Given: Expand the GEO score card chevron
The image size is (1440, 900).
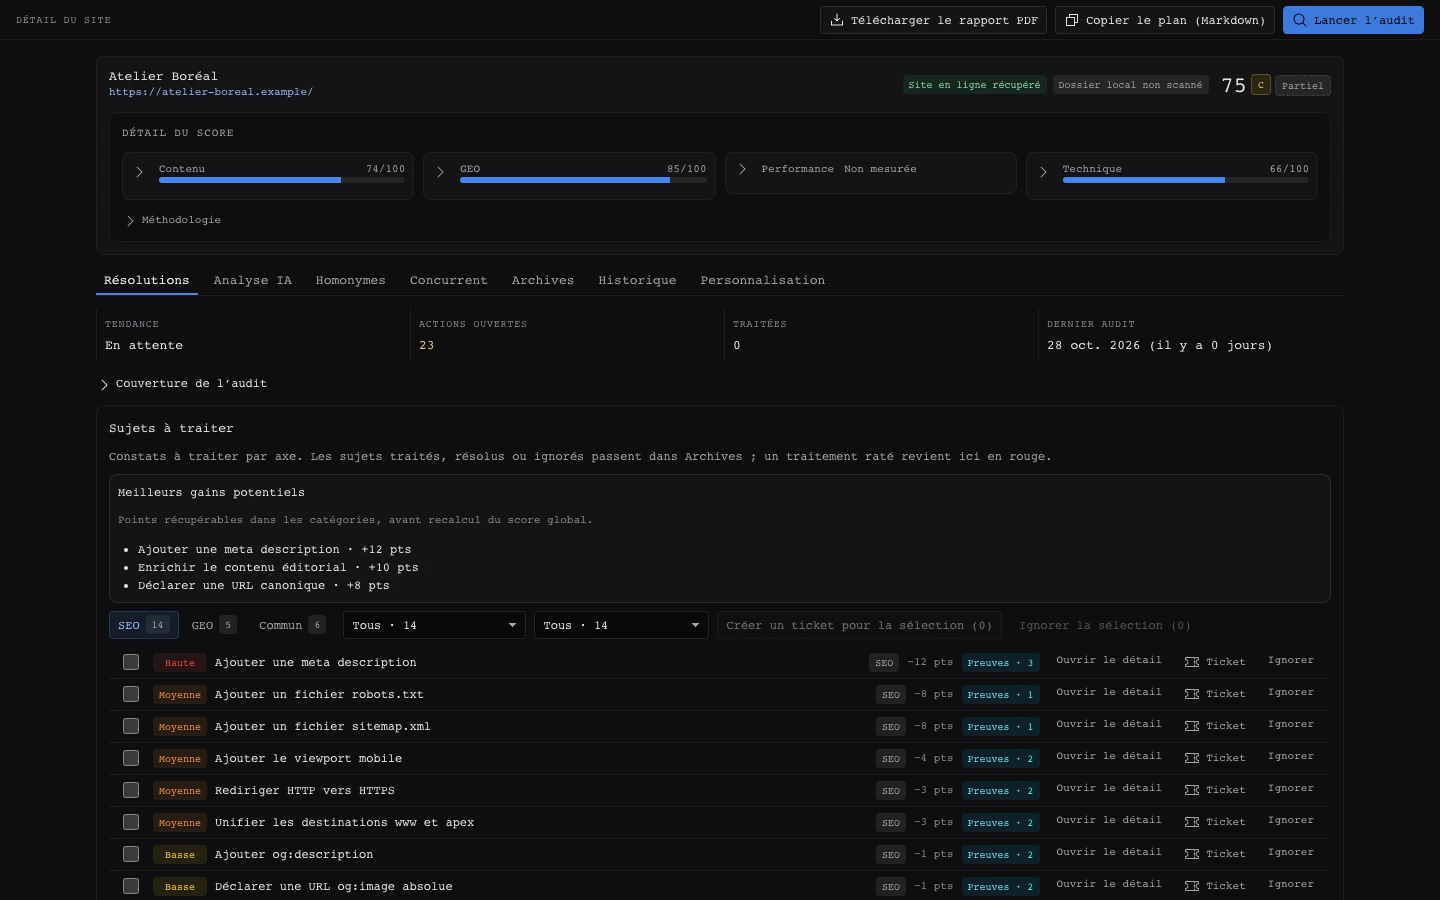Looking at the screenshot, I should [441, 172].
